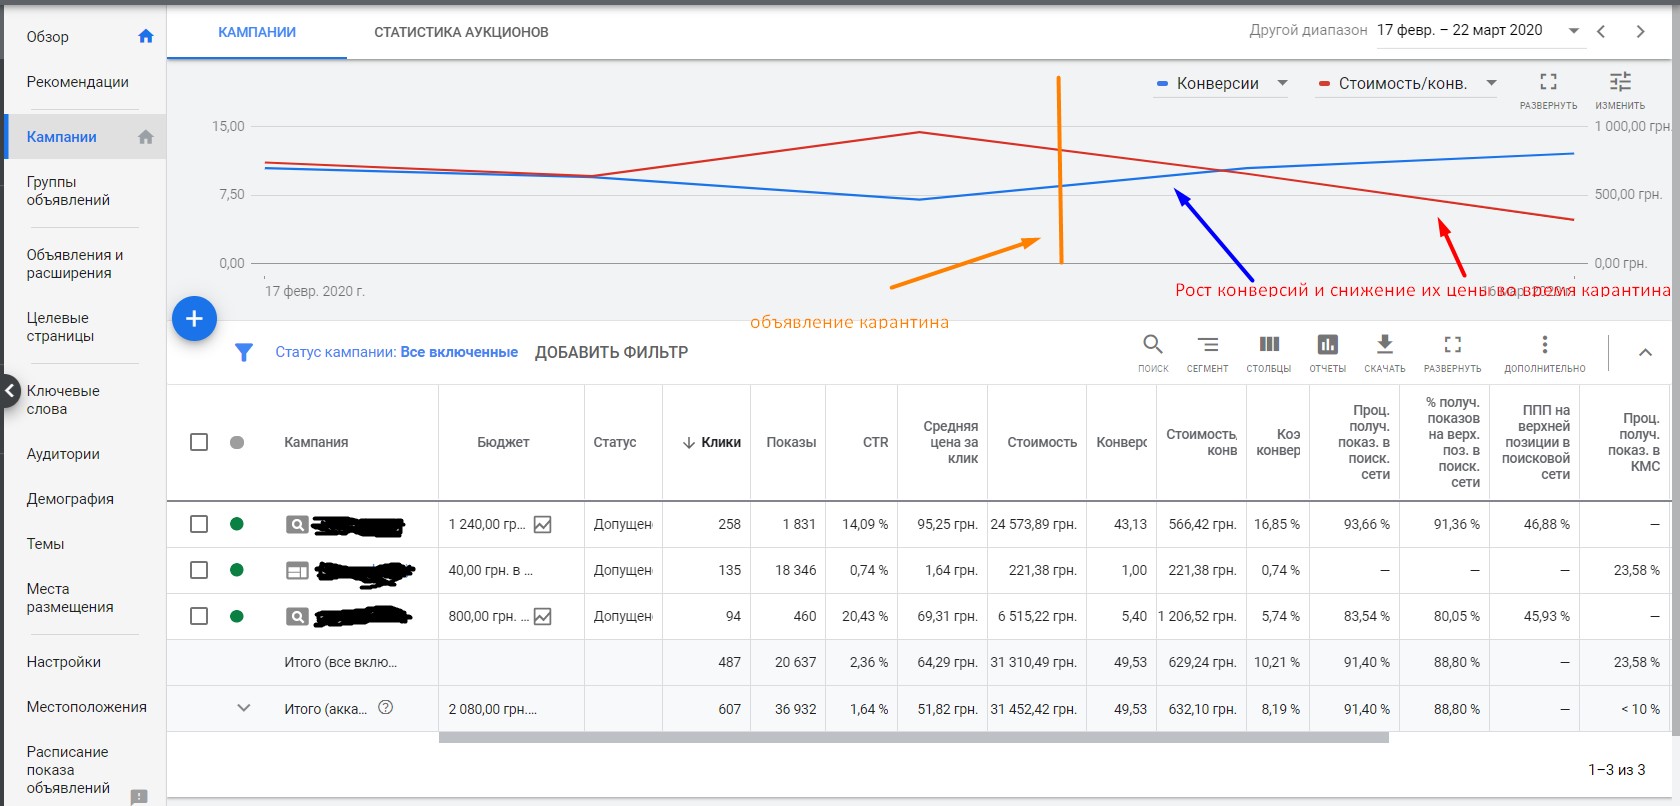Open the Конверсии metric dropdown

1222,83
